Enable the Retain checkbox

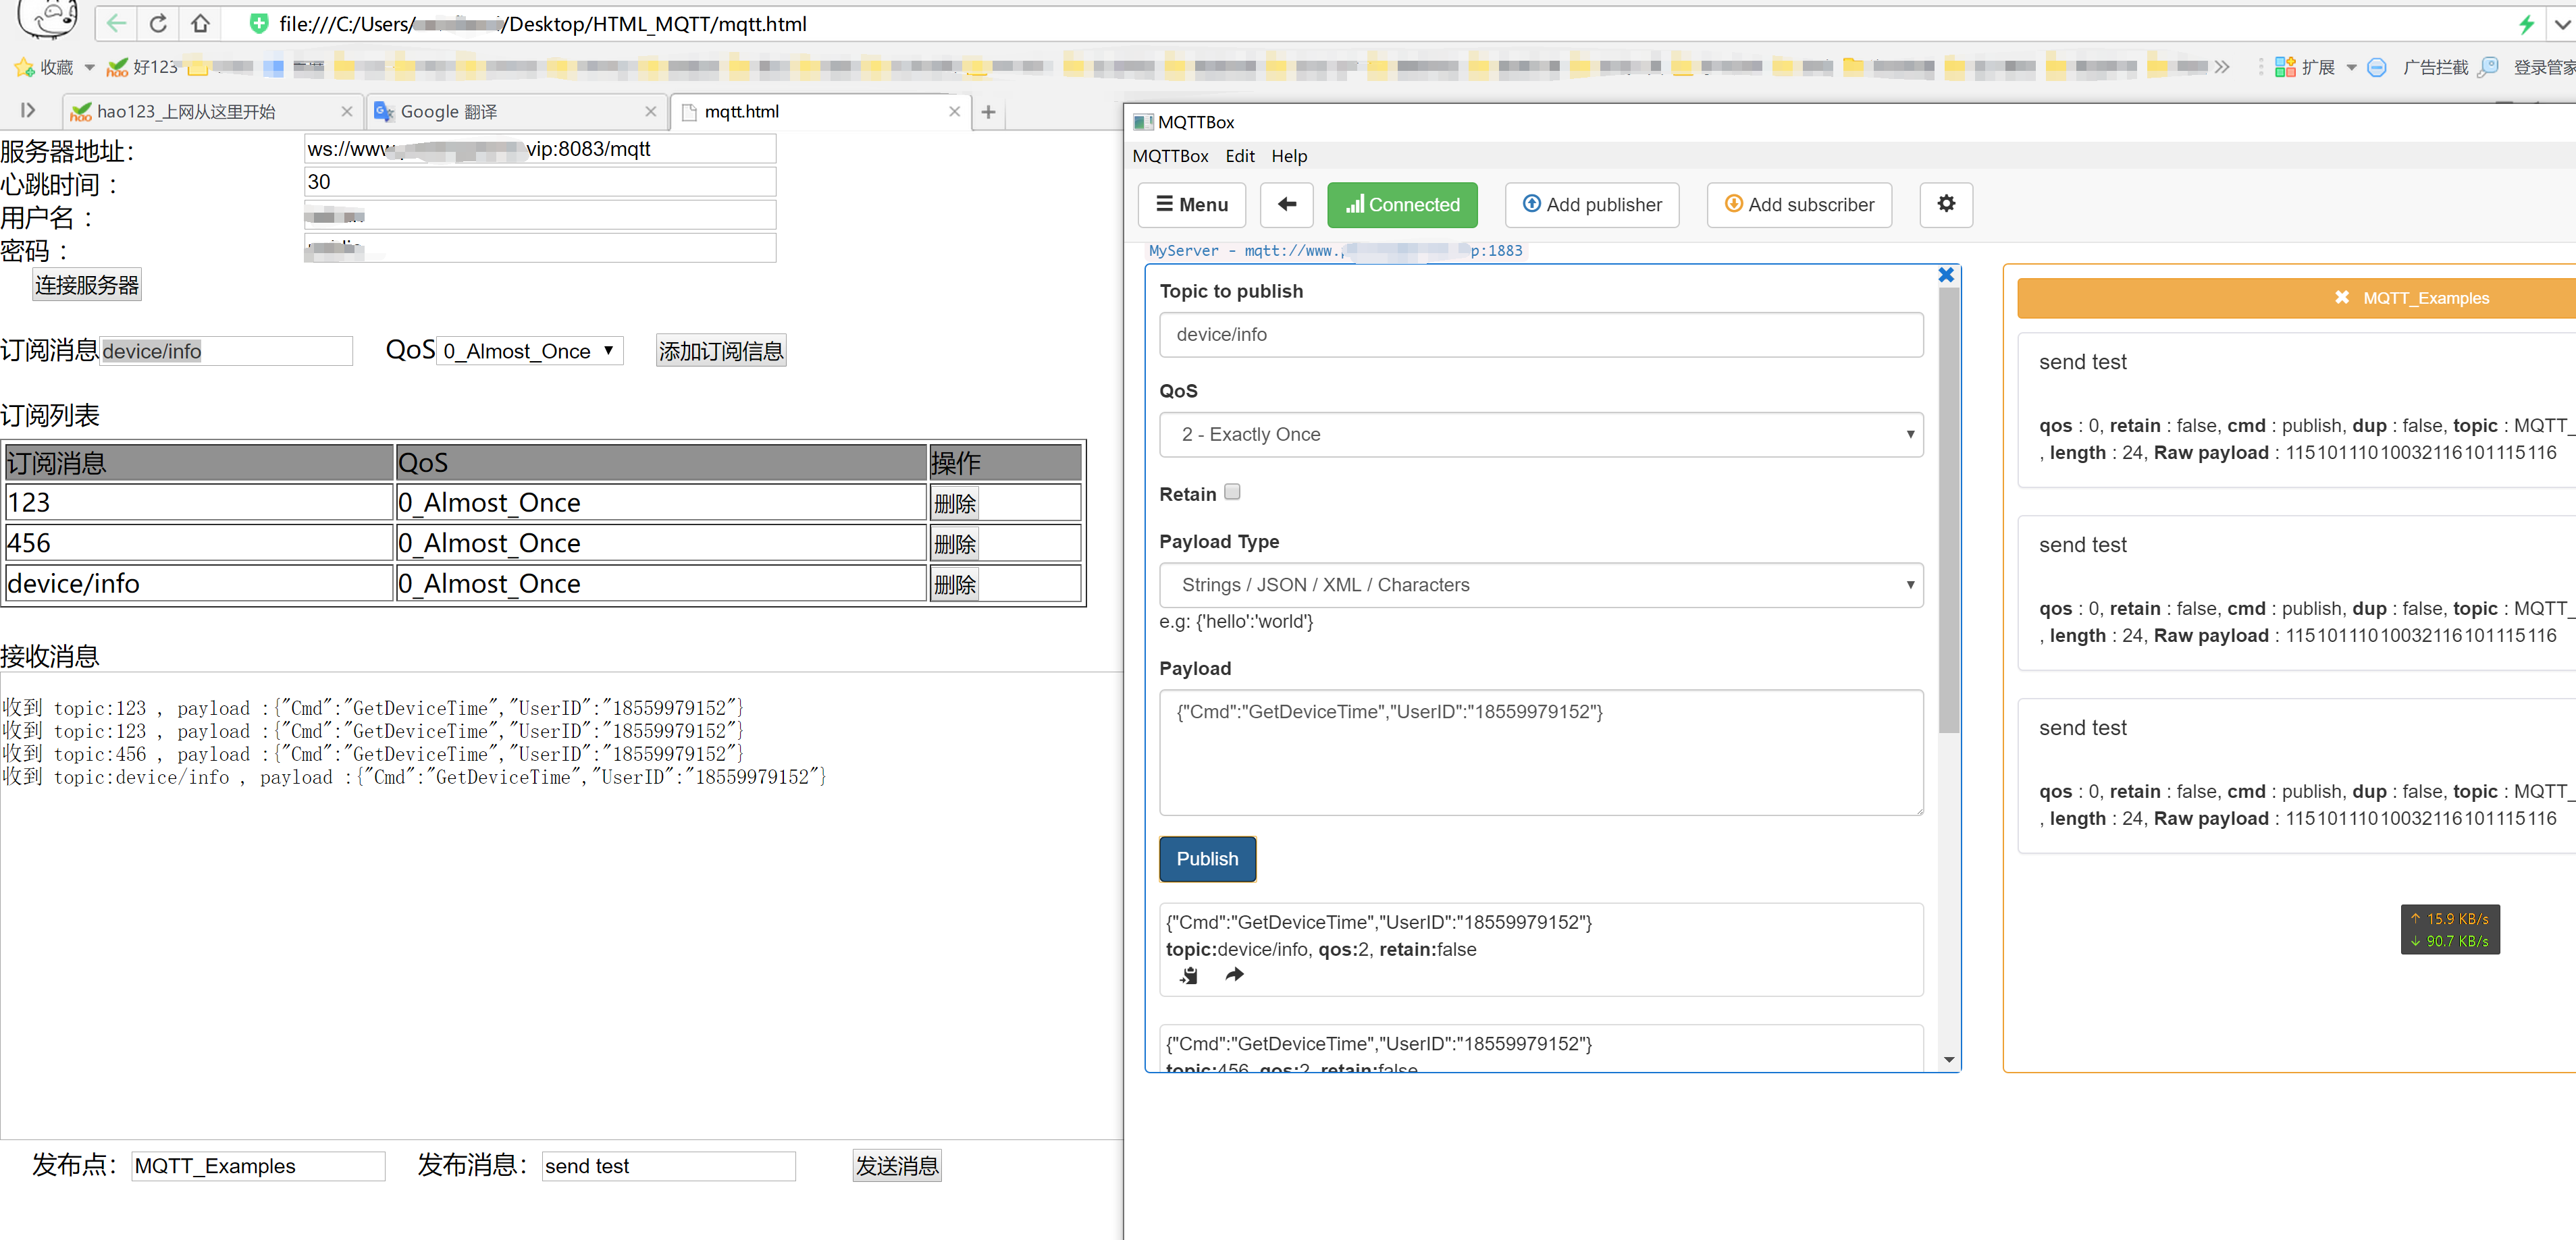tap(1232, 491)
